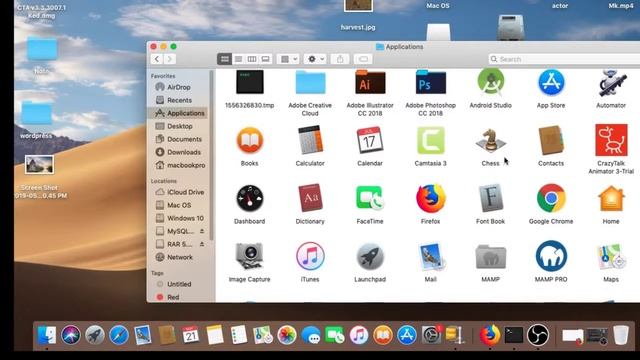Launch Android Studio from Applications
The image size is (640, 360).
(491, 82)
